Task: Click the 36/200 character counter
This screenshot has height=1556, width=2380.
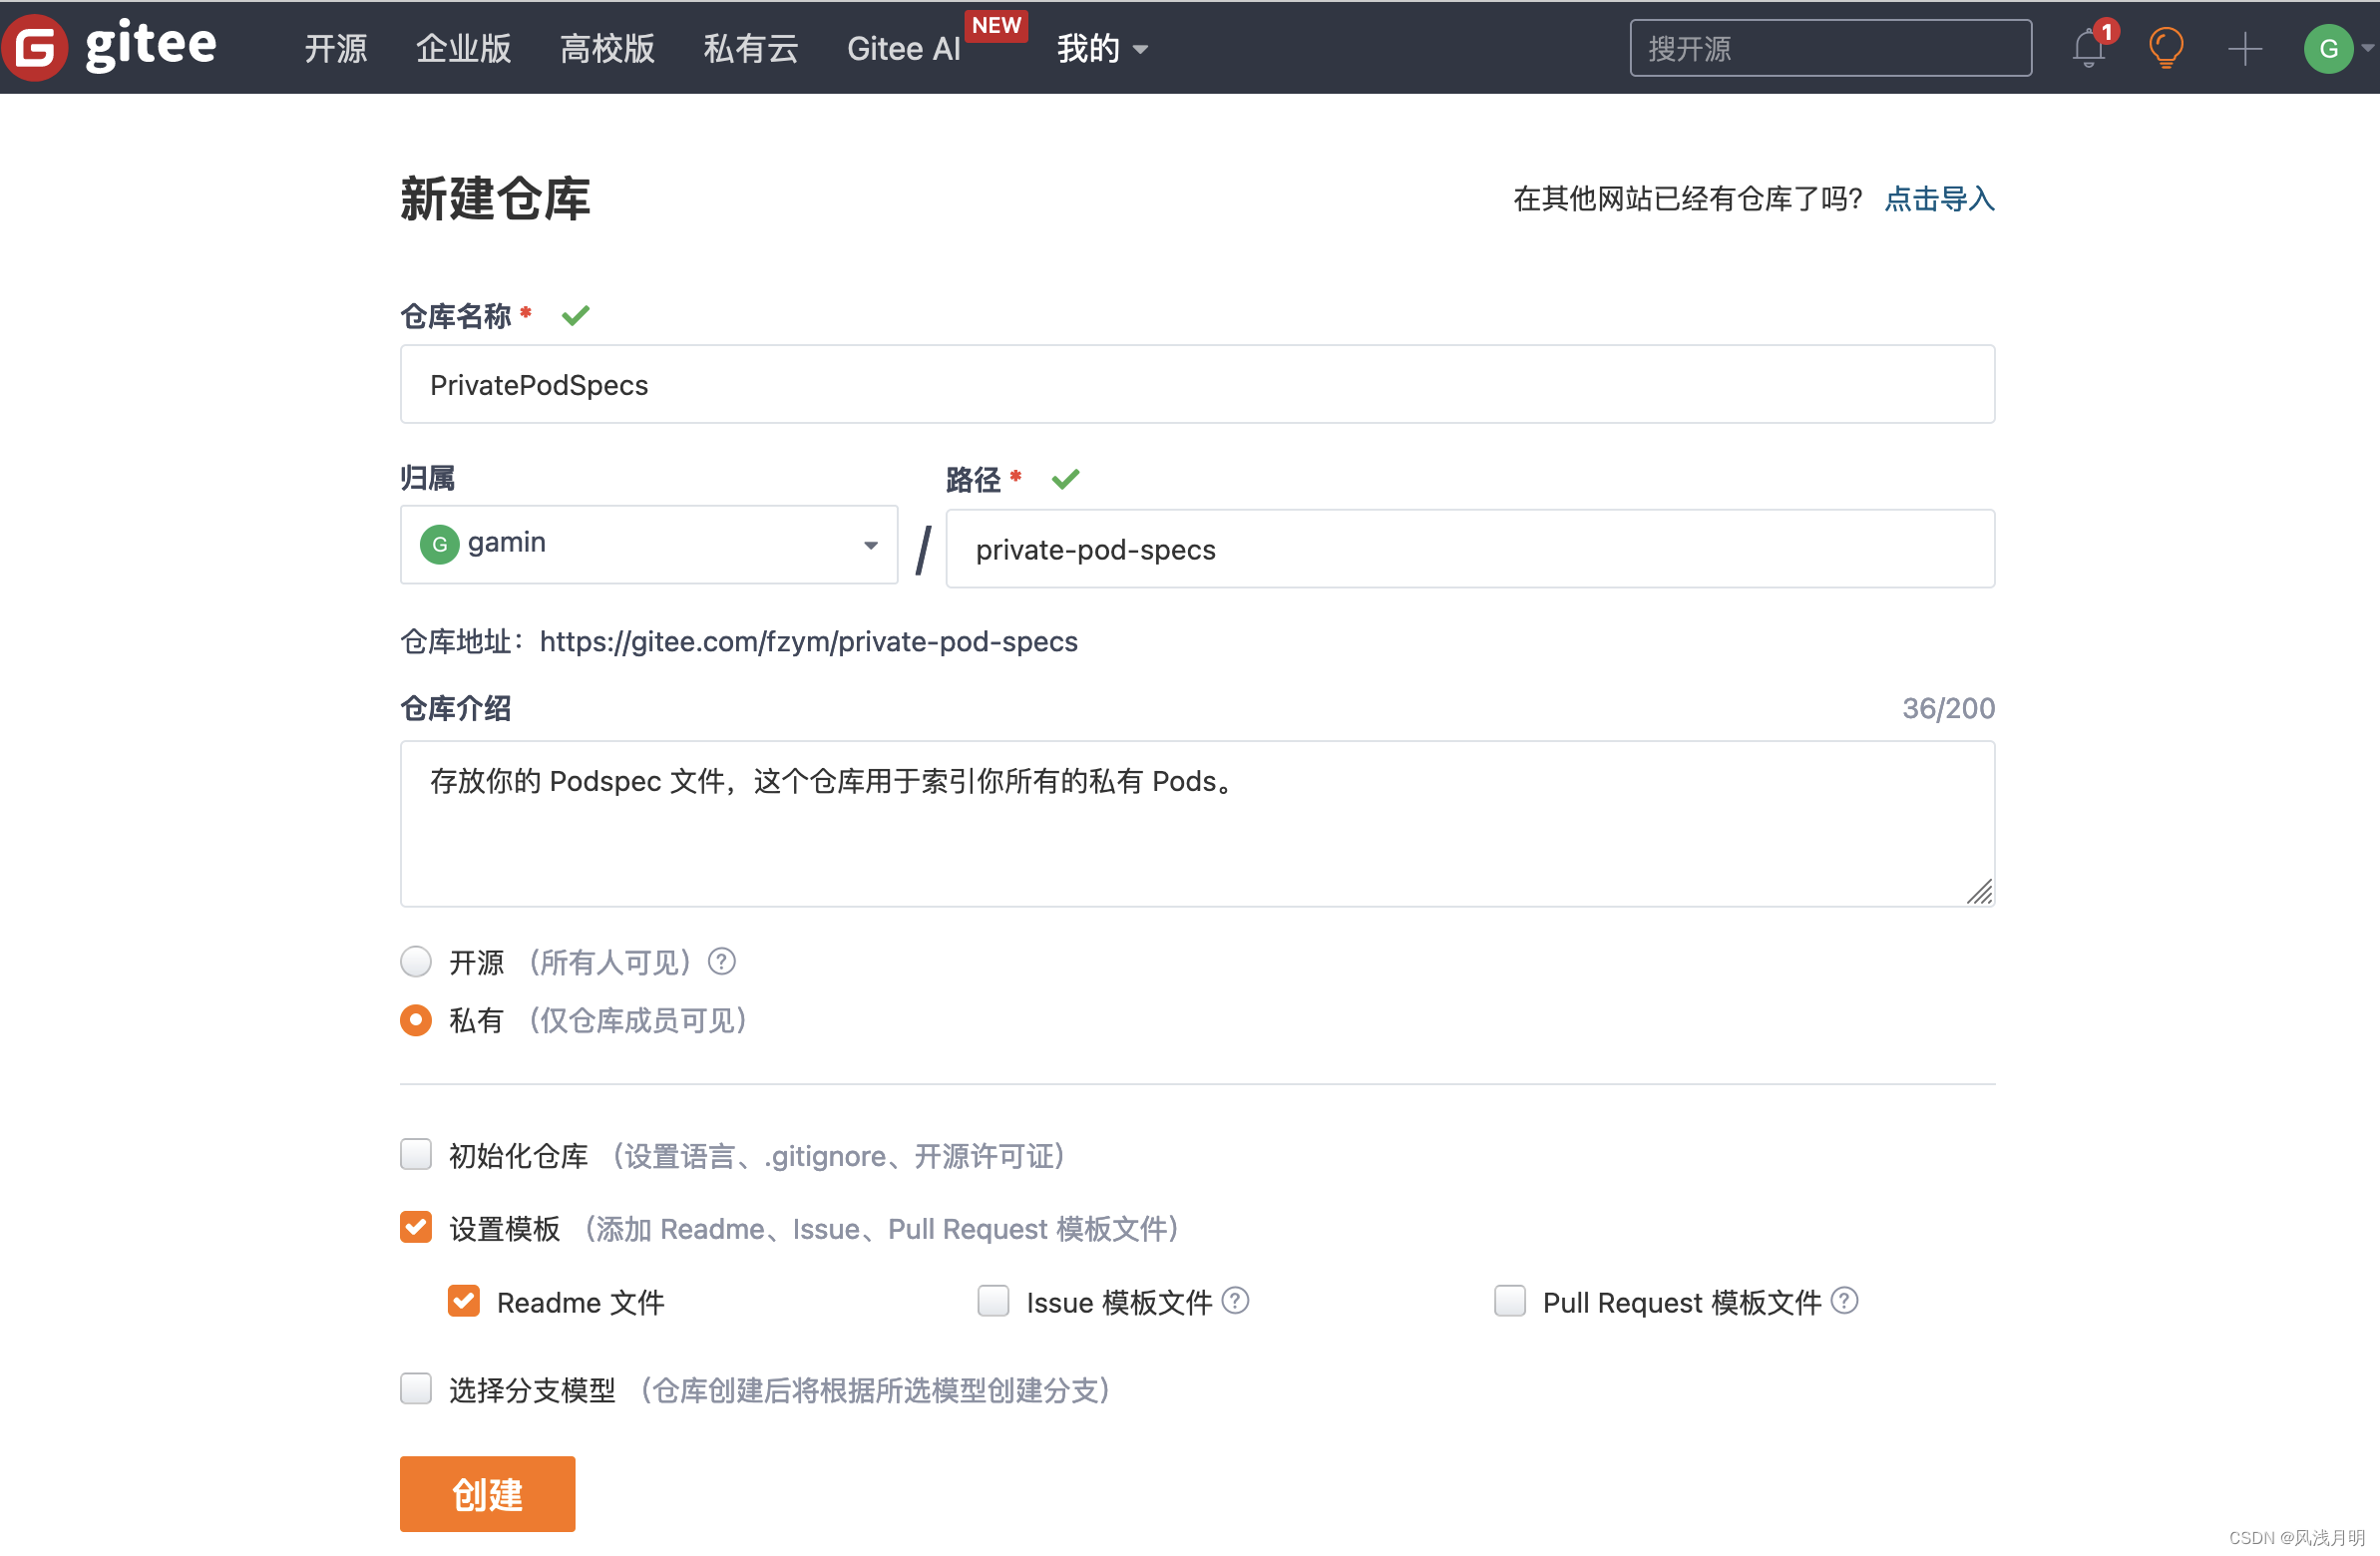Action: pos(1949,709)
